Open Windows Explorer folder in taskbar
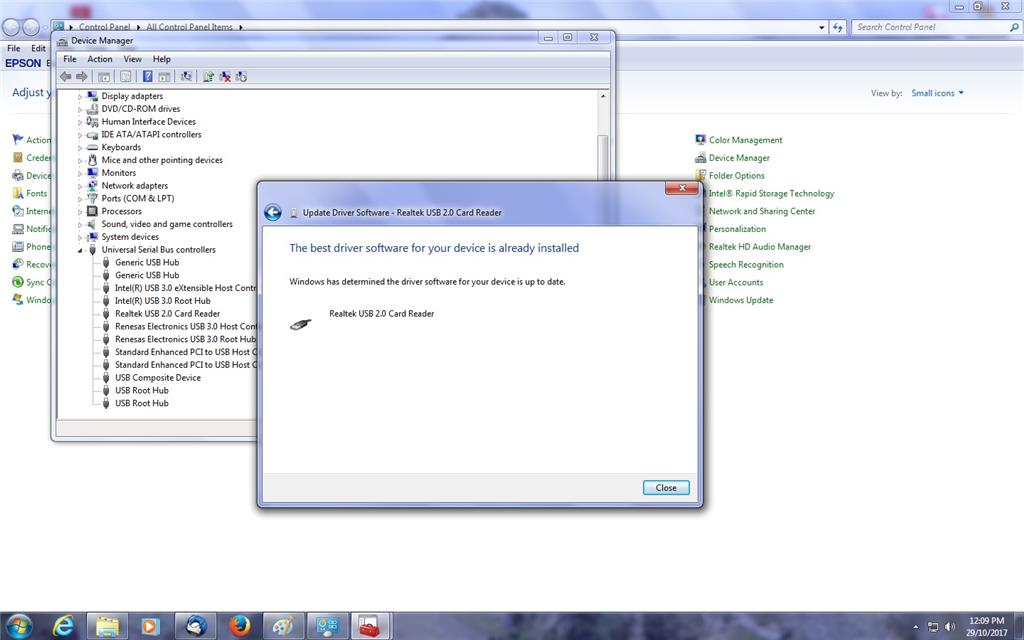The image size is (1024, 640). click(x=108, y=626)
